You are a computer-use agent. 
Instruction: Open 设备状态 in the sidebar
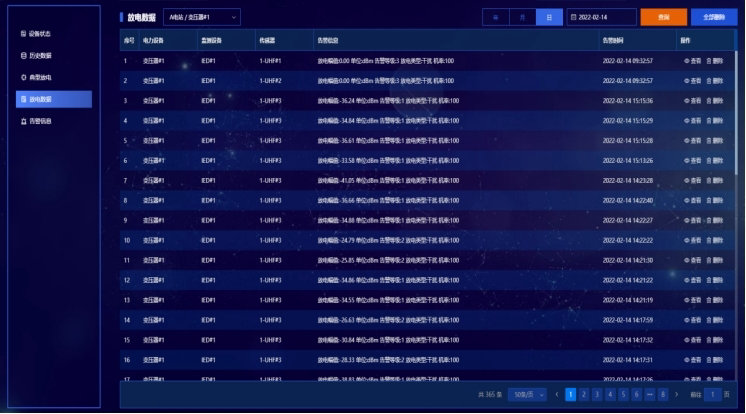[x=41, y=34]
